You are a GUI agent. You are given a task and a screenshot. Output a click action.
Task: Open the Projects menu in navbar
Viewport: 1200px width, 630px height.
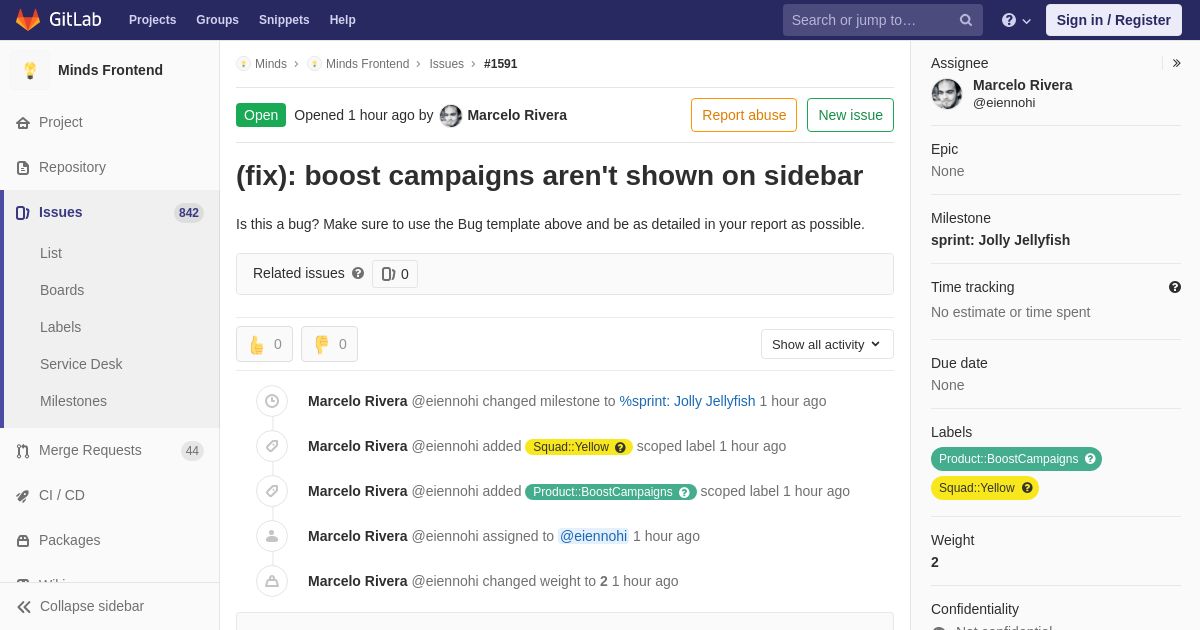coord(152,20)
